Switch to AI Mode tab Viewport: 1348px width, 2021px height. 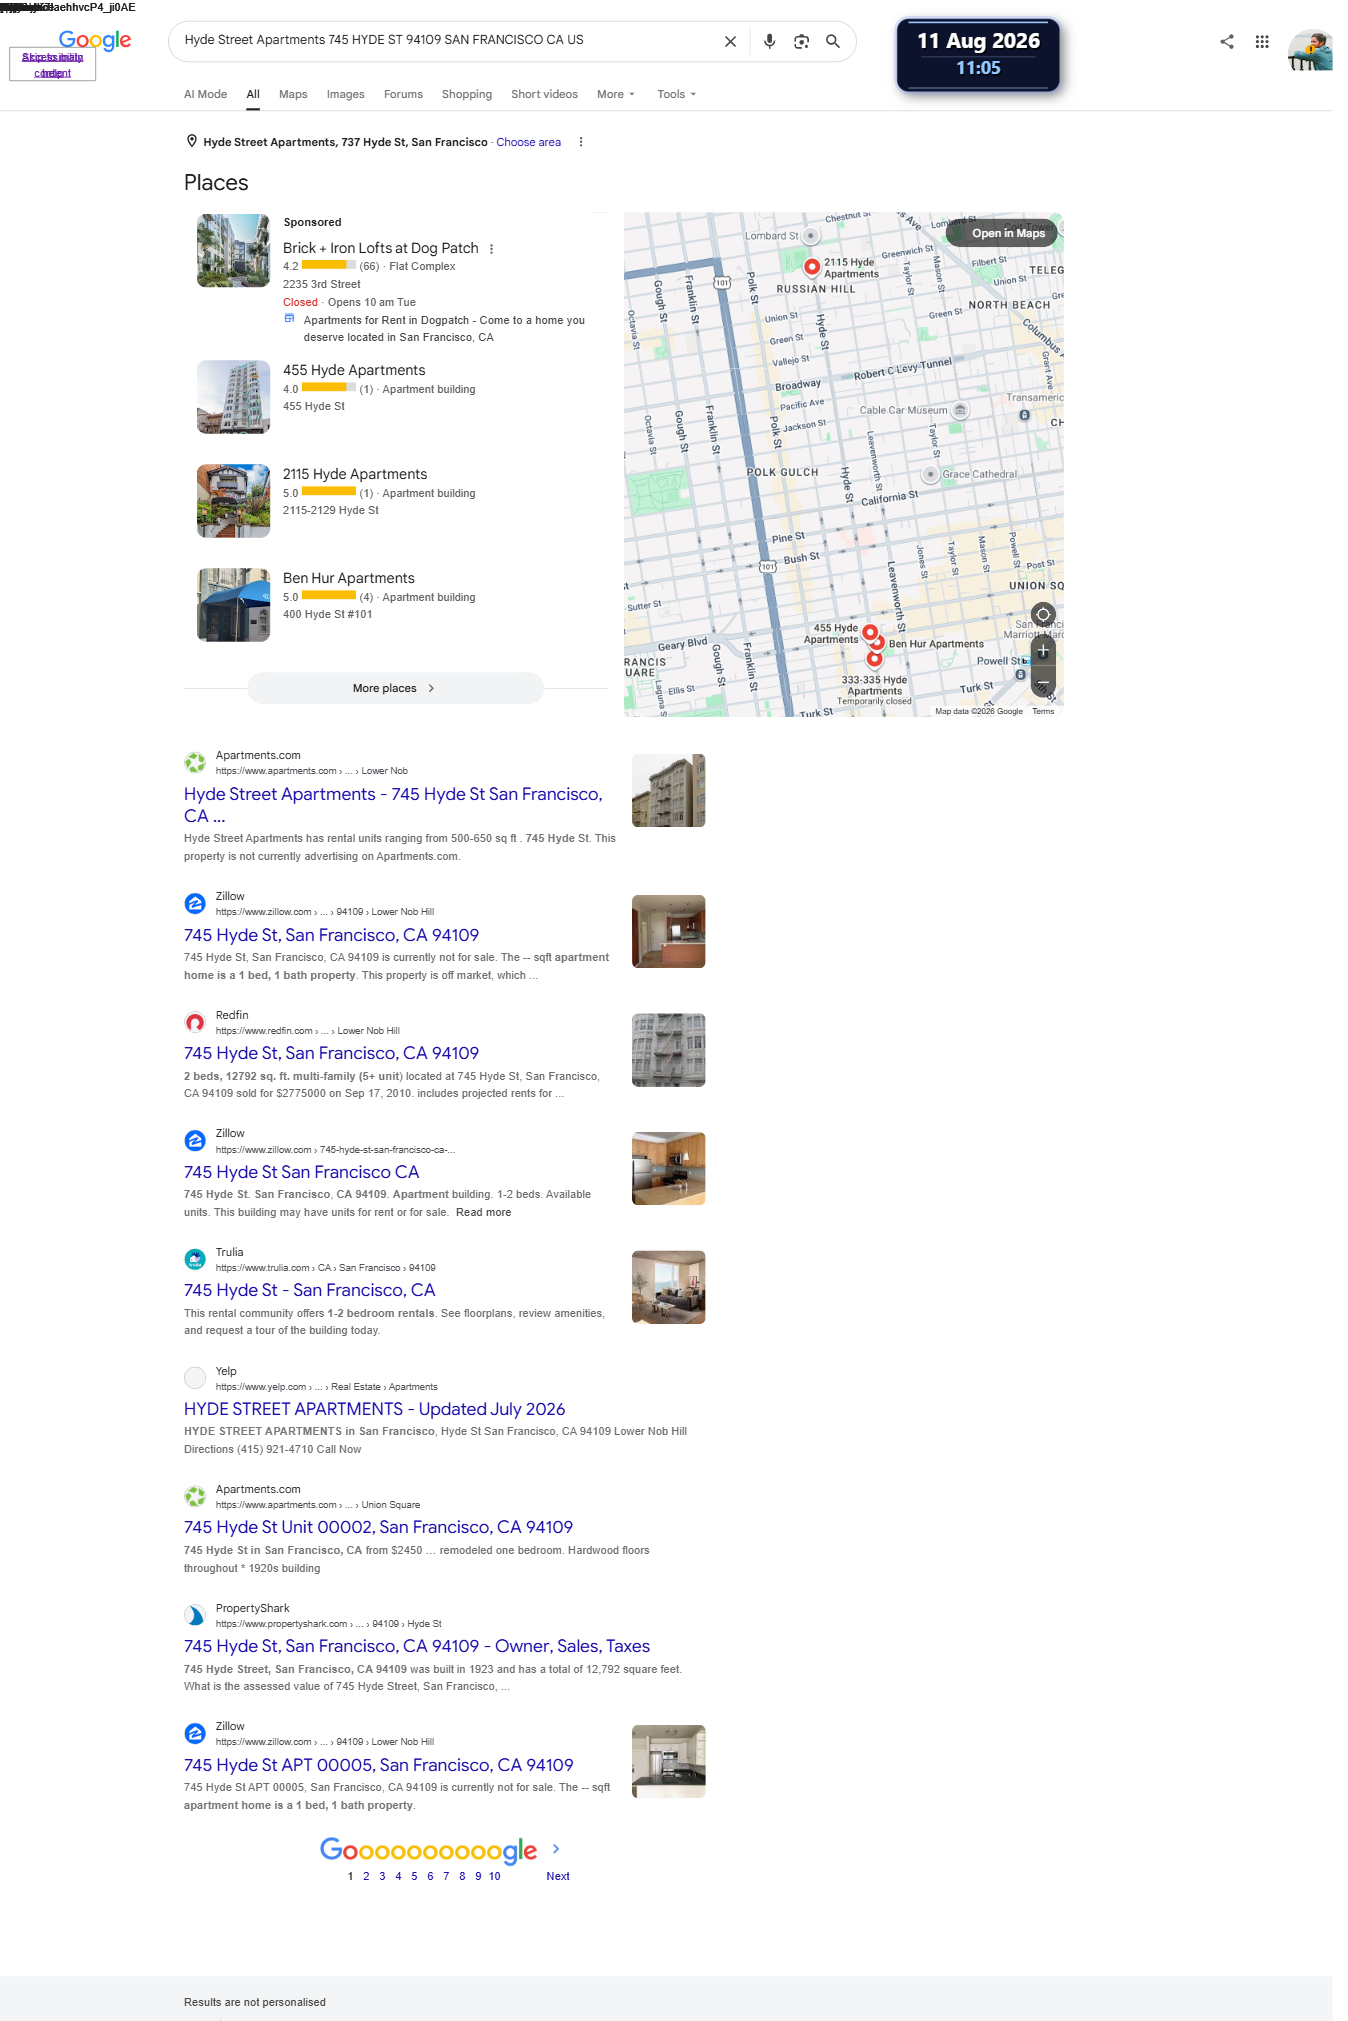tap(205, 94)
